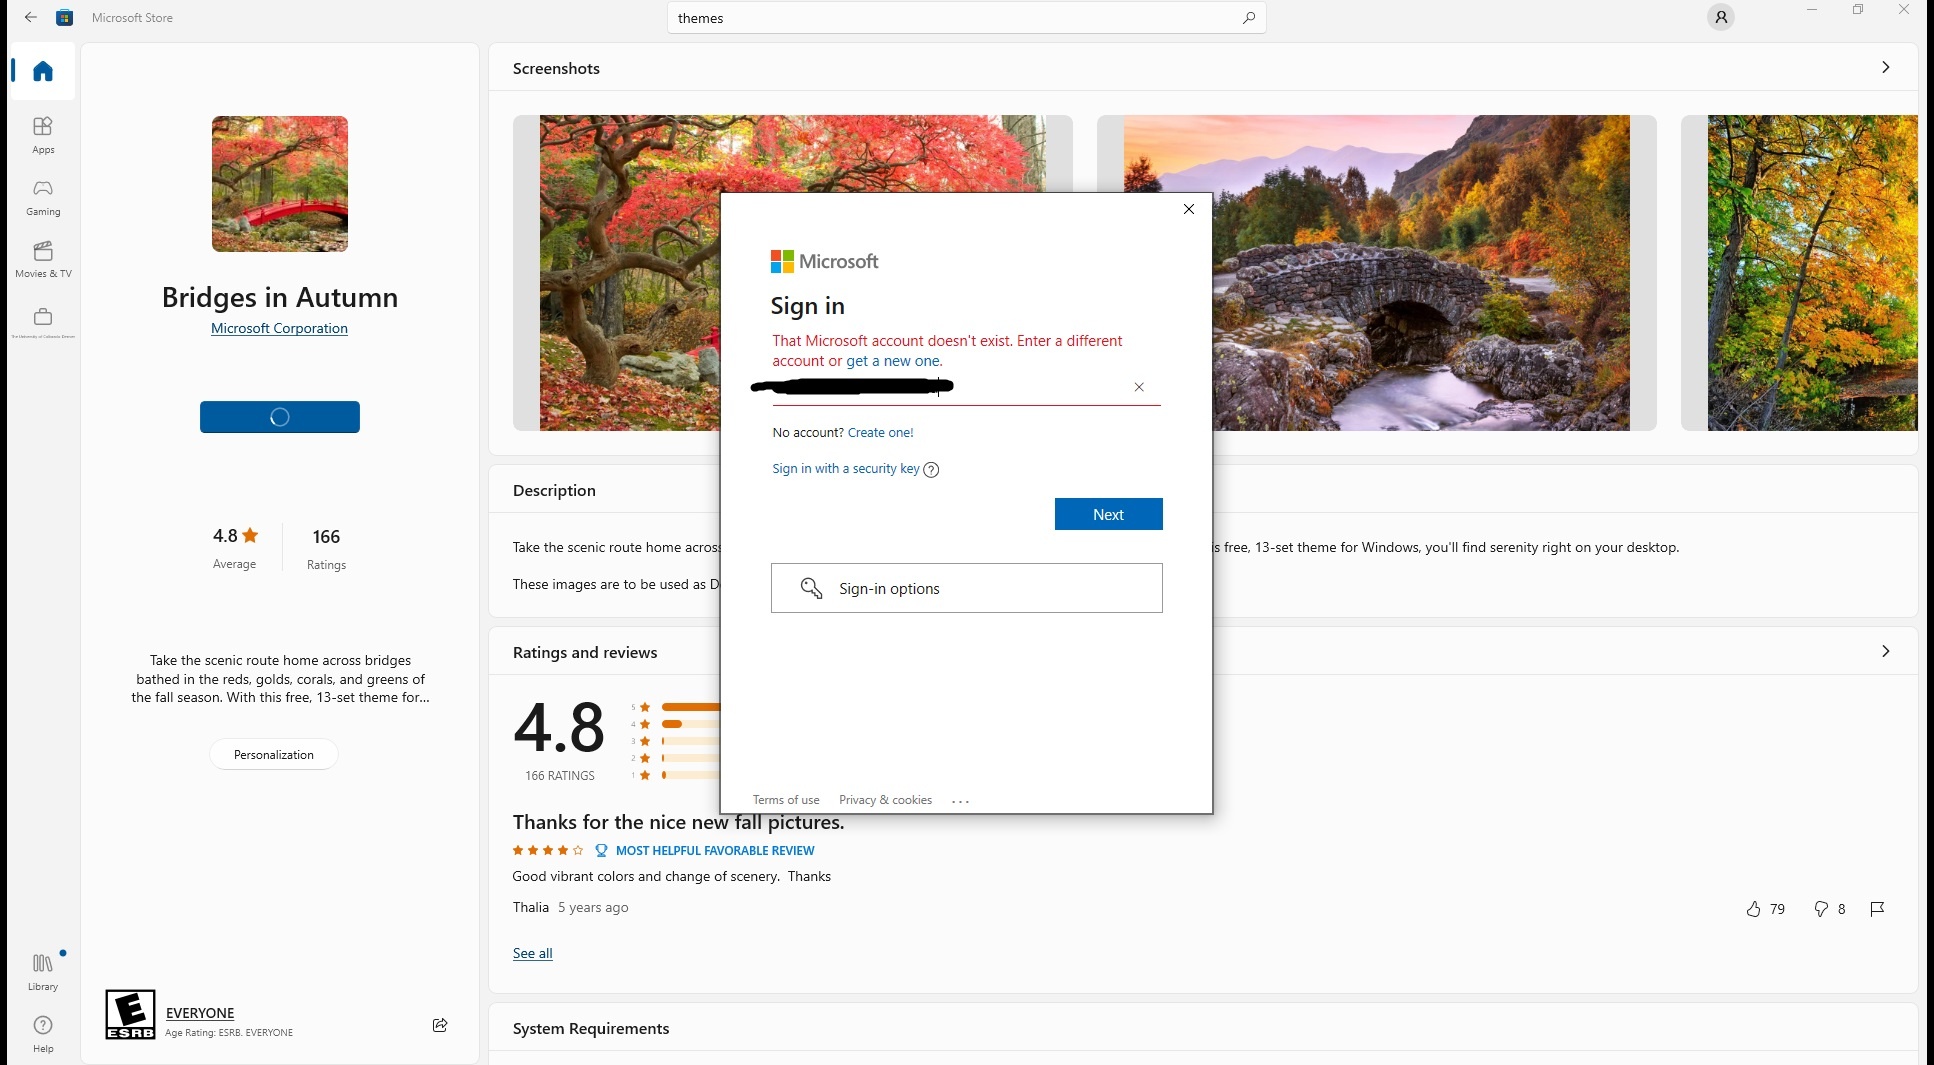Screen dimensions: 1934x1065
Task: Click the ESRB E rating badge
Action: (130, 1014)
